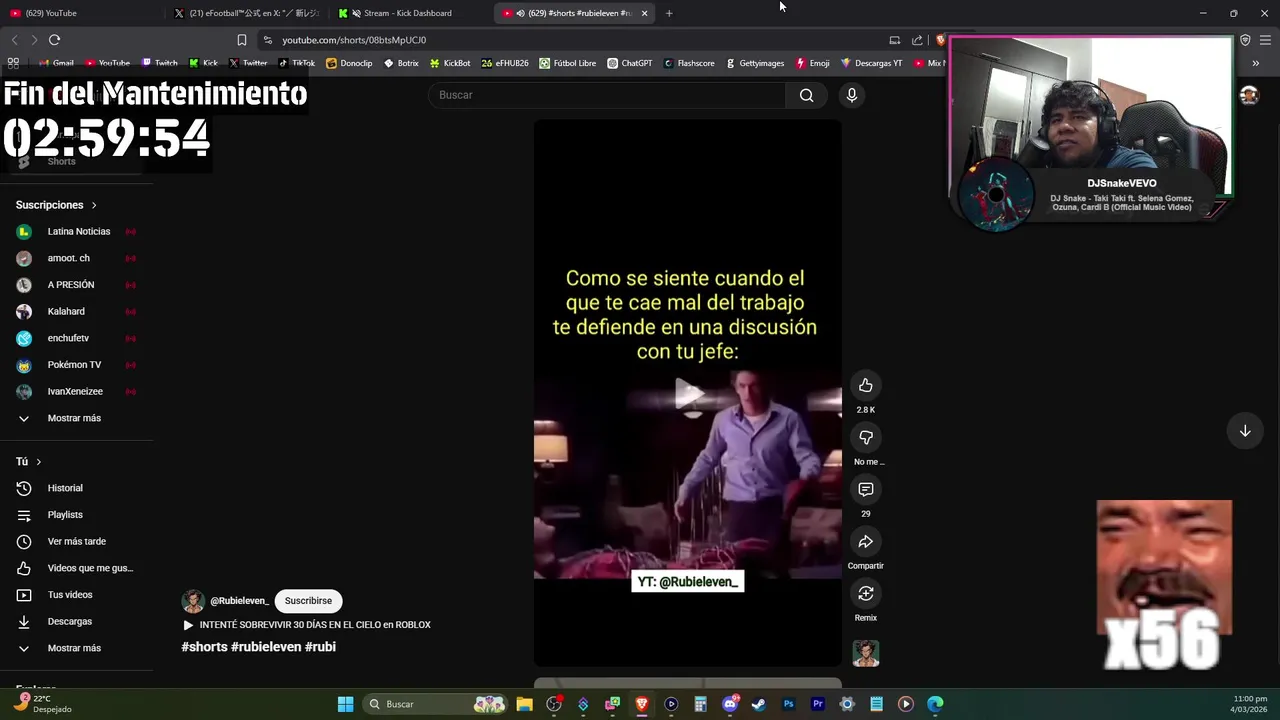Open Steam from the taskbar
The width and height of the screenshot is (1280, 720).
click(x=759, y=704)
